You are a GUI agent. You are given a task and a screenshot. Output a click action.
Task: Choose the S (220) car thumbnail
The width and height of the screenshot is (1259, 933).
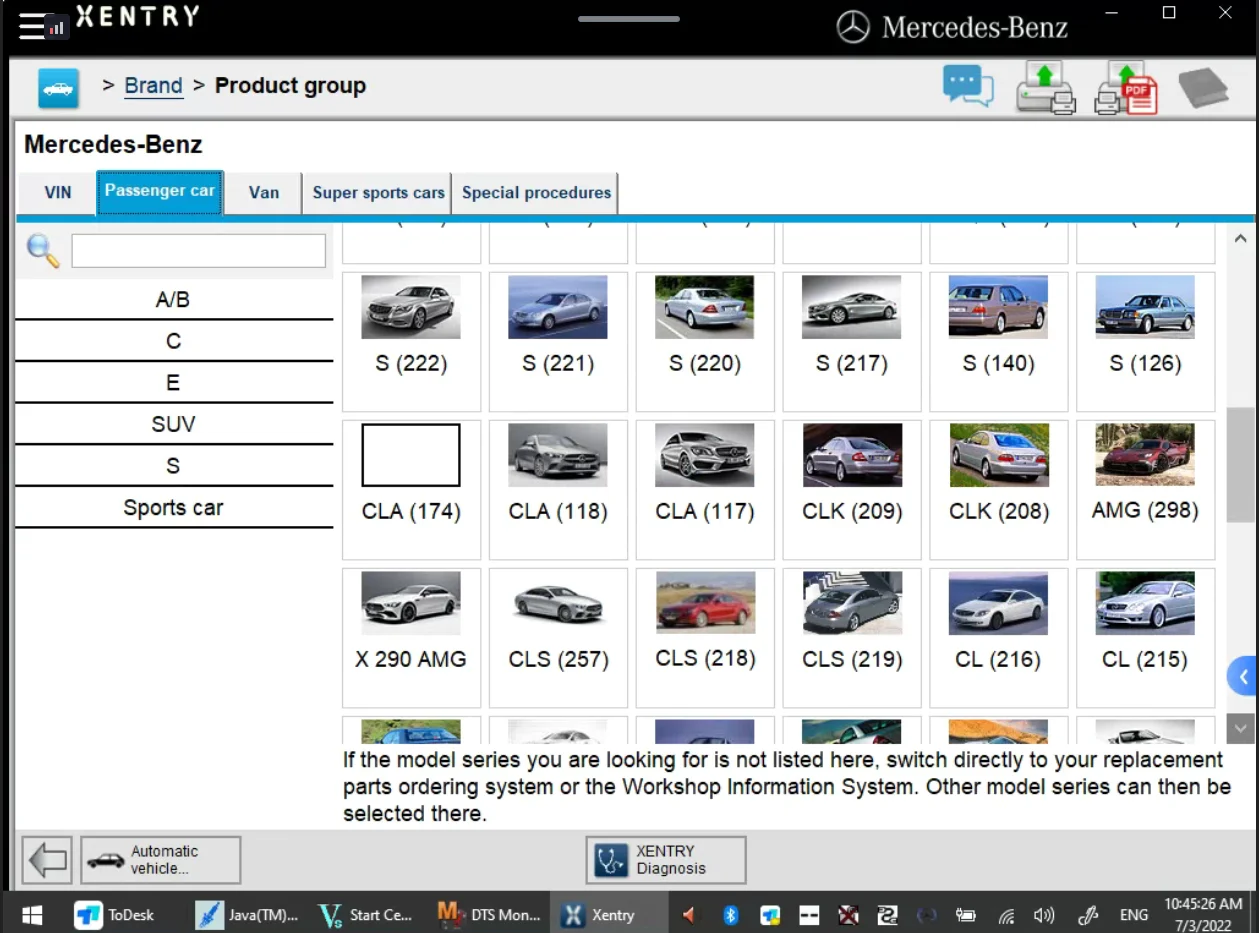(x=705, y=307)
